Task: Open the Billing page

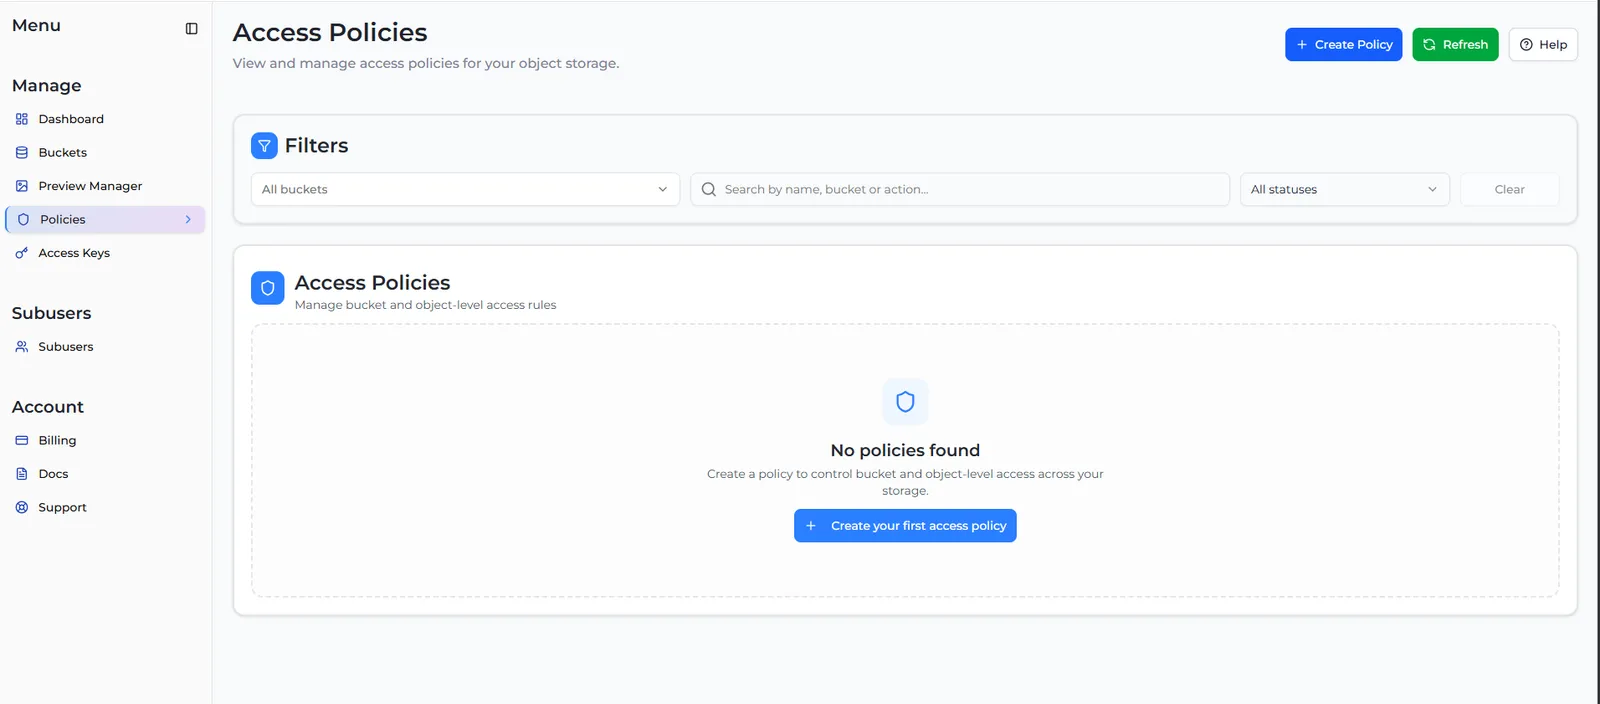Action: (105, 440)
